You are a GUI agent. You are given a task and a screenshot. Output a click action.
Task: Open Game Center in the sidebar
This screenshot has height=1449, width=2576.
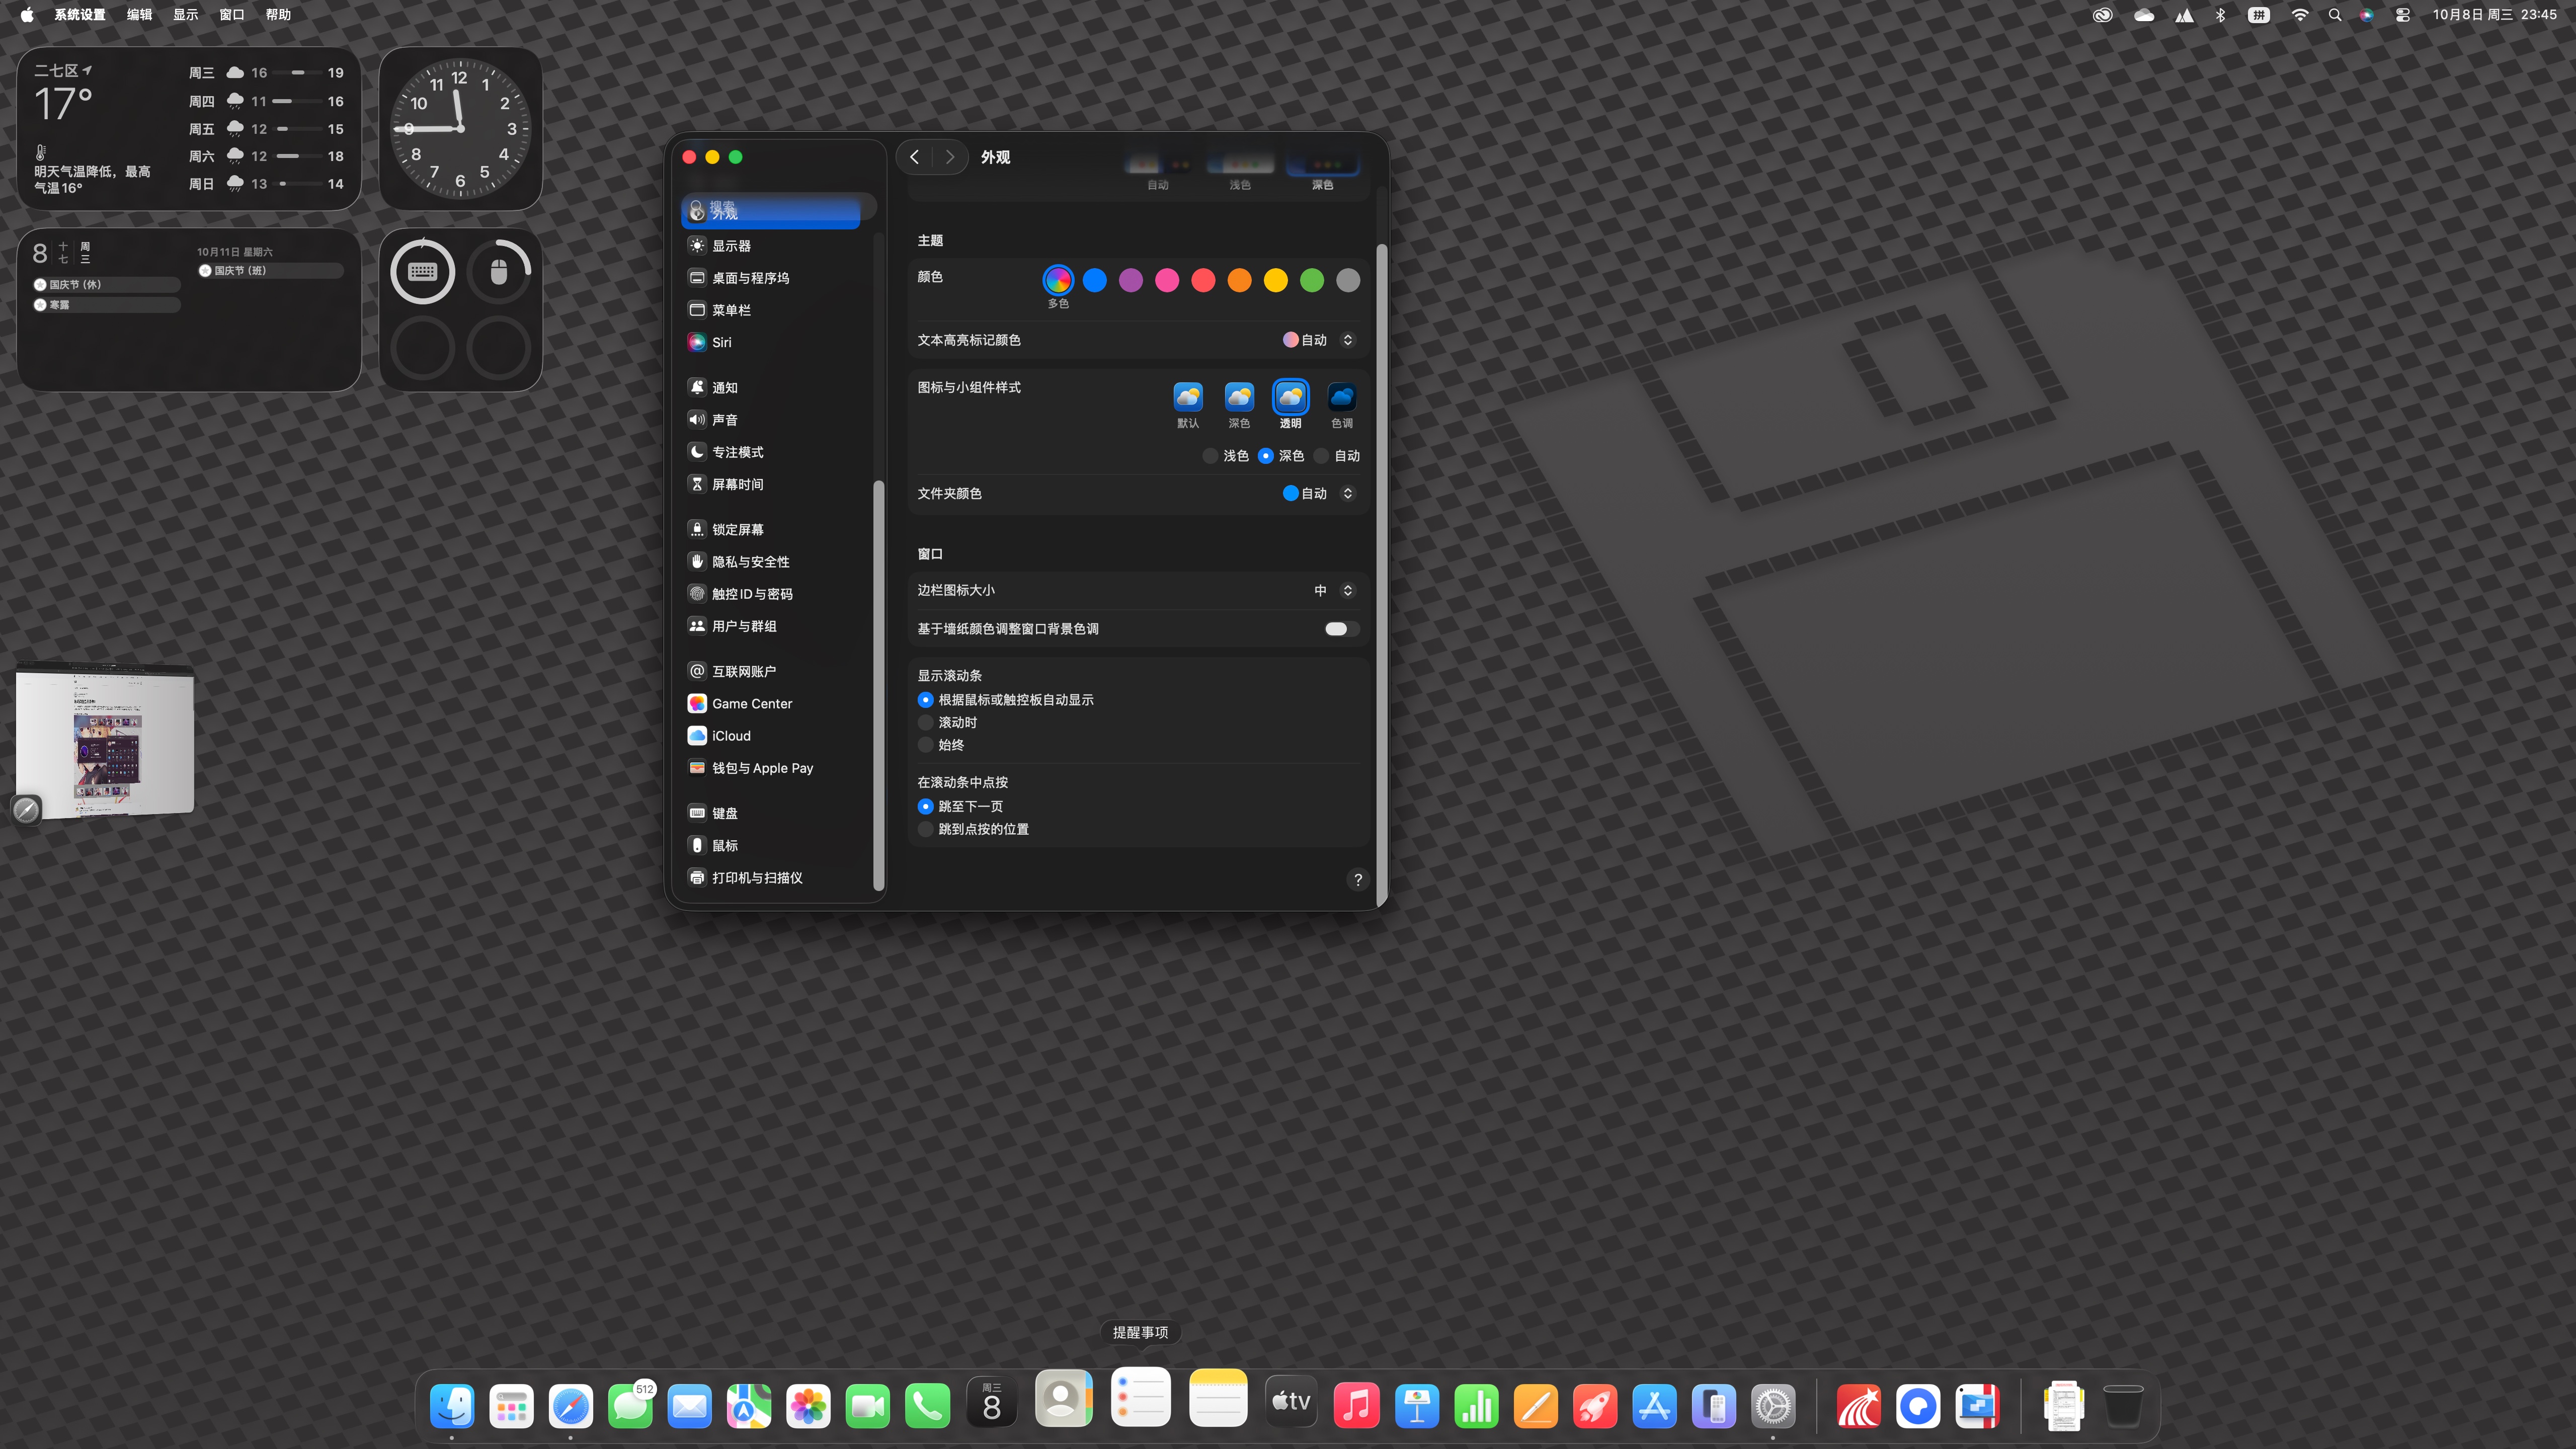(751, 704)
